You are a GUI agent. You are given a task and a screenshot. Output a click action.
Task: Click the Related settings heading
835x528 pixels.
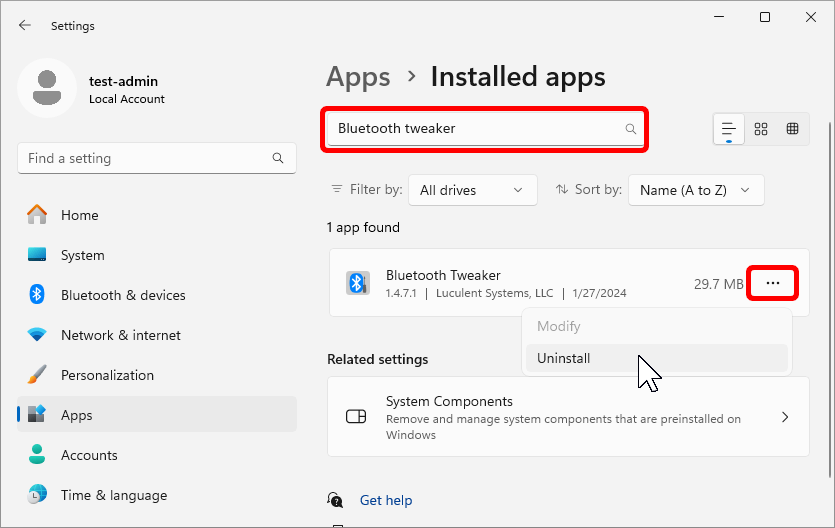click(378, 359)
